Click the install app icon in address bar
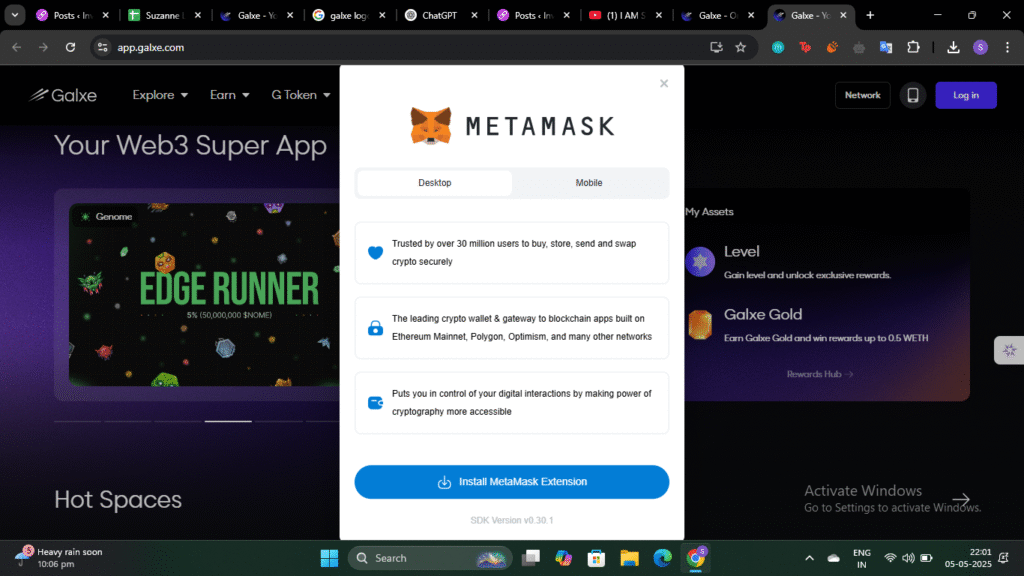 (x=716, y=47)
